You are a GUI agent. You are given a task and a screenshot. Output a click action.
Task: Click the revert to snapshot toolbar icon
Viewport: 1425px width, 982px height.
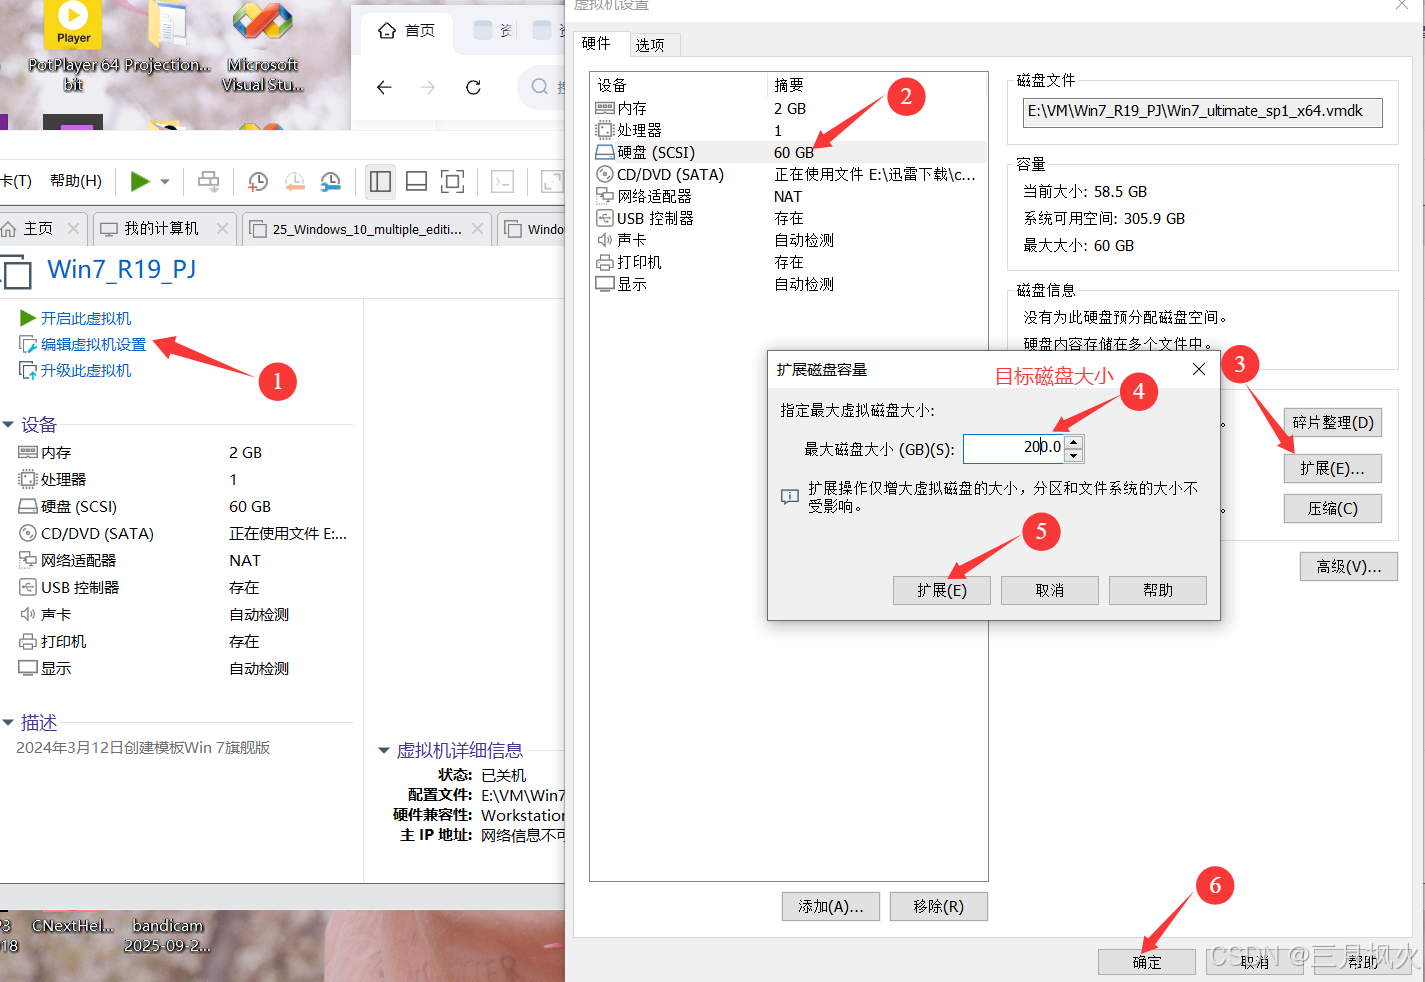point(294,181)
